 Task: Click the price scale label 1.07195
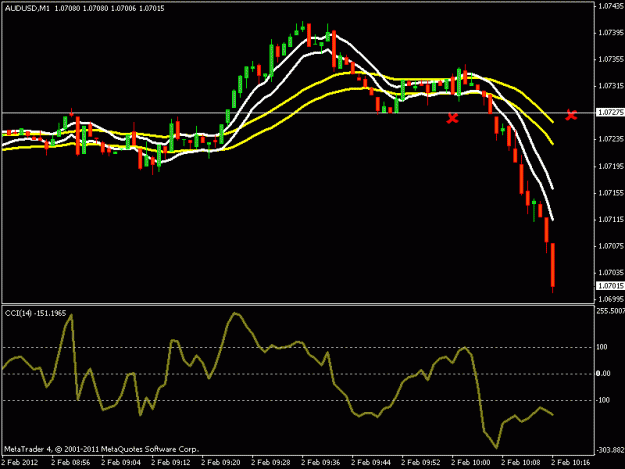(x=611, y=166)
